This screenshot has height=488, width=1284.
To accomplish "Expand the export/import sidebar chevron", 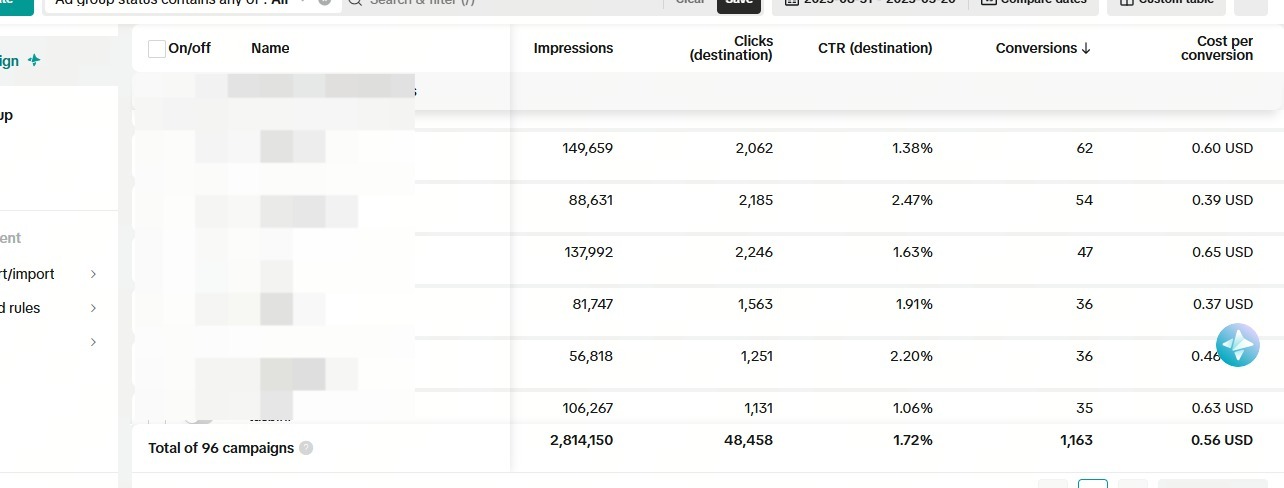I will pyautogui.click(x=94, y=274).
